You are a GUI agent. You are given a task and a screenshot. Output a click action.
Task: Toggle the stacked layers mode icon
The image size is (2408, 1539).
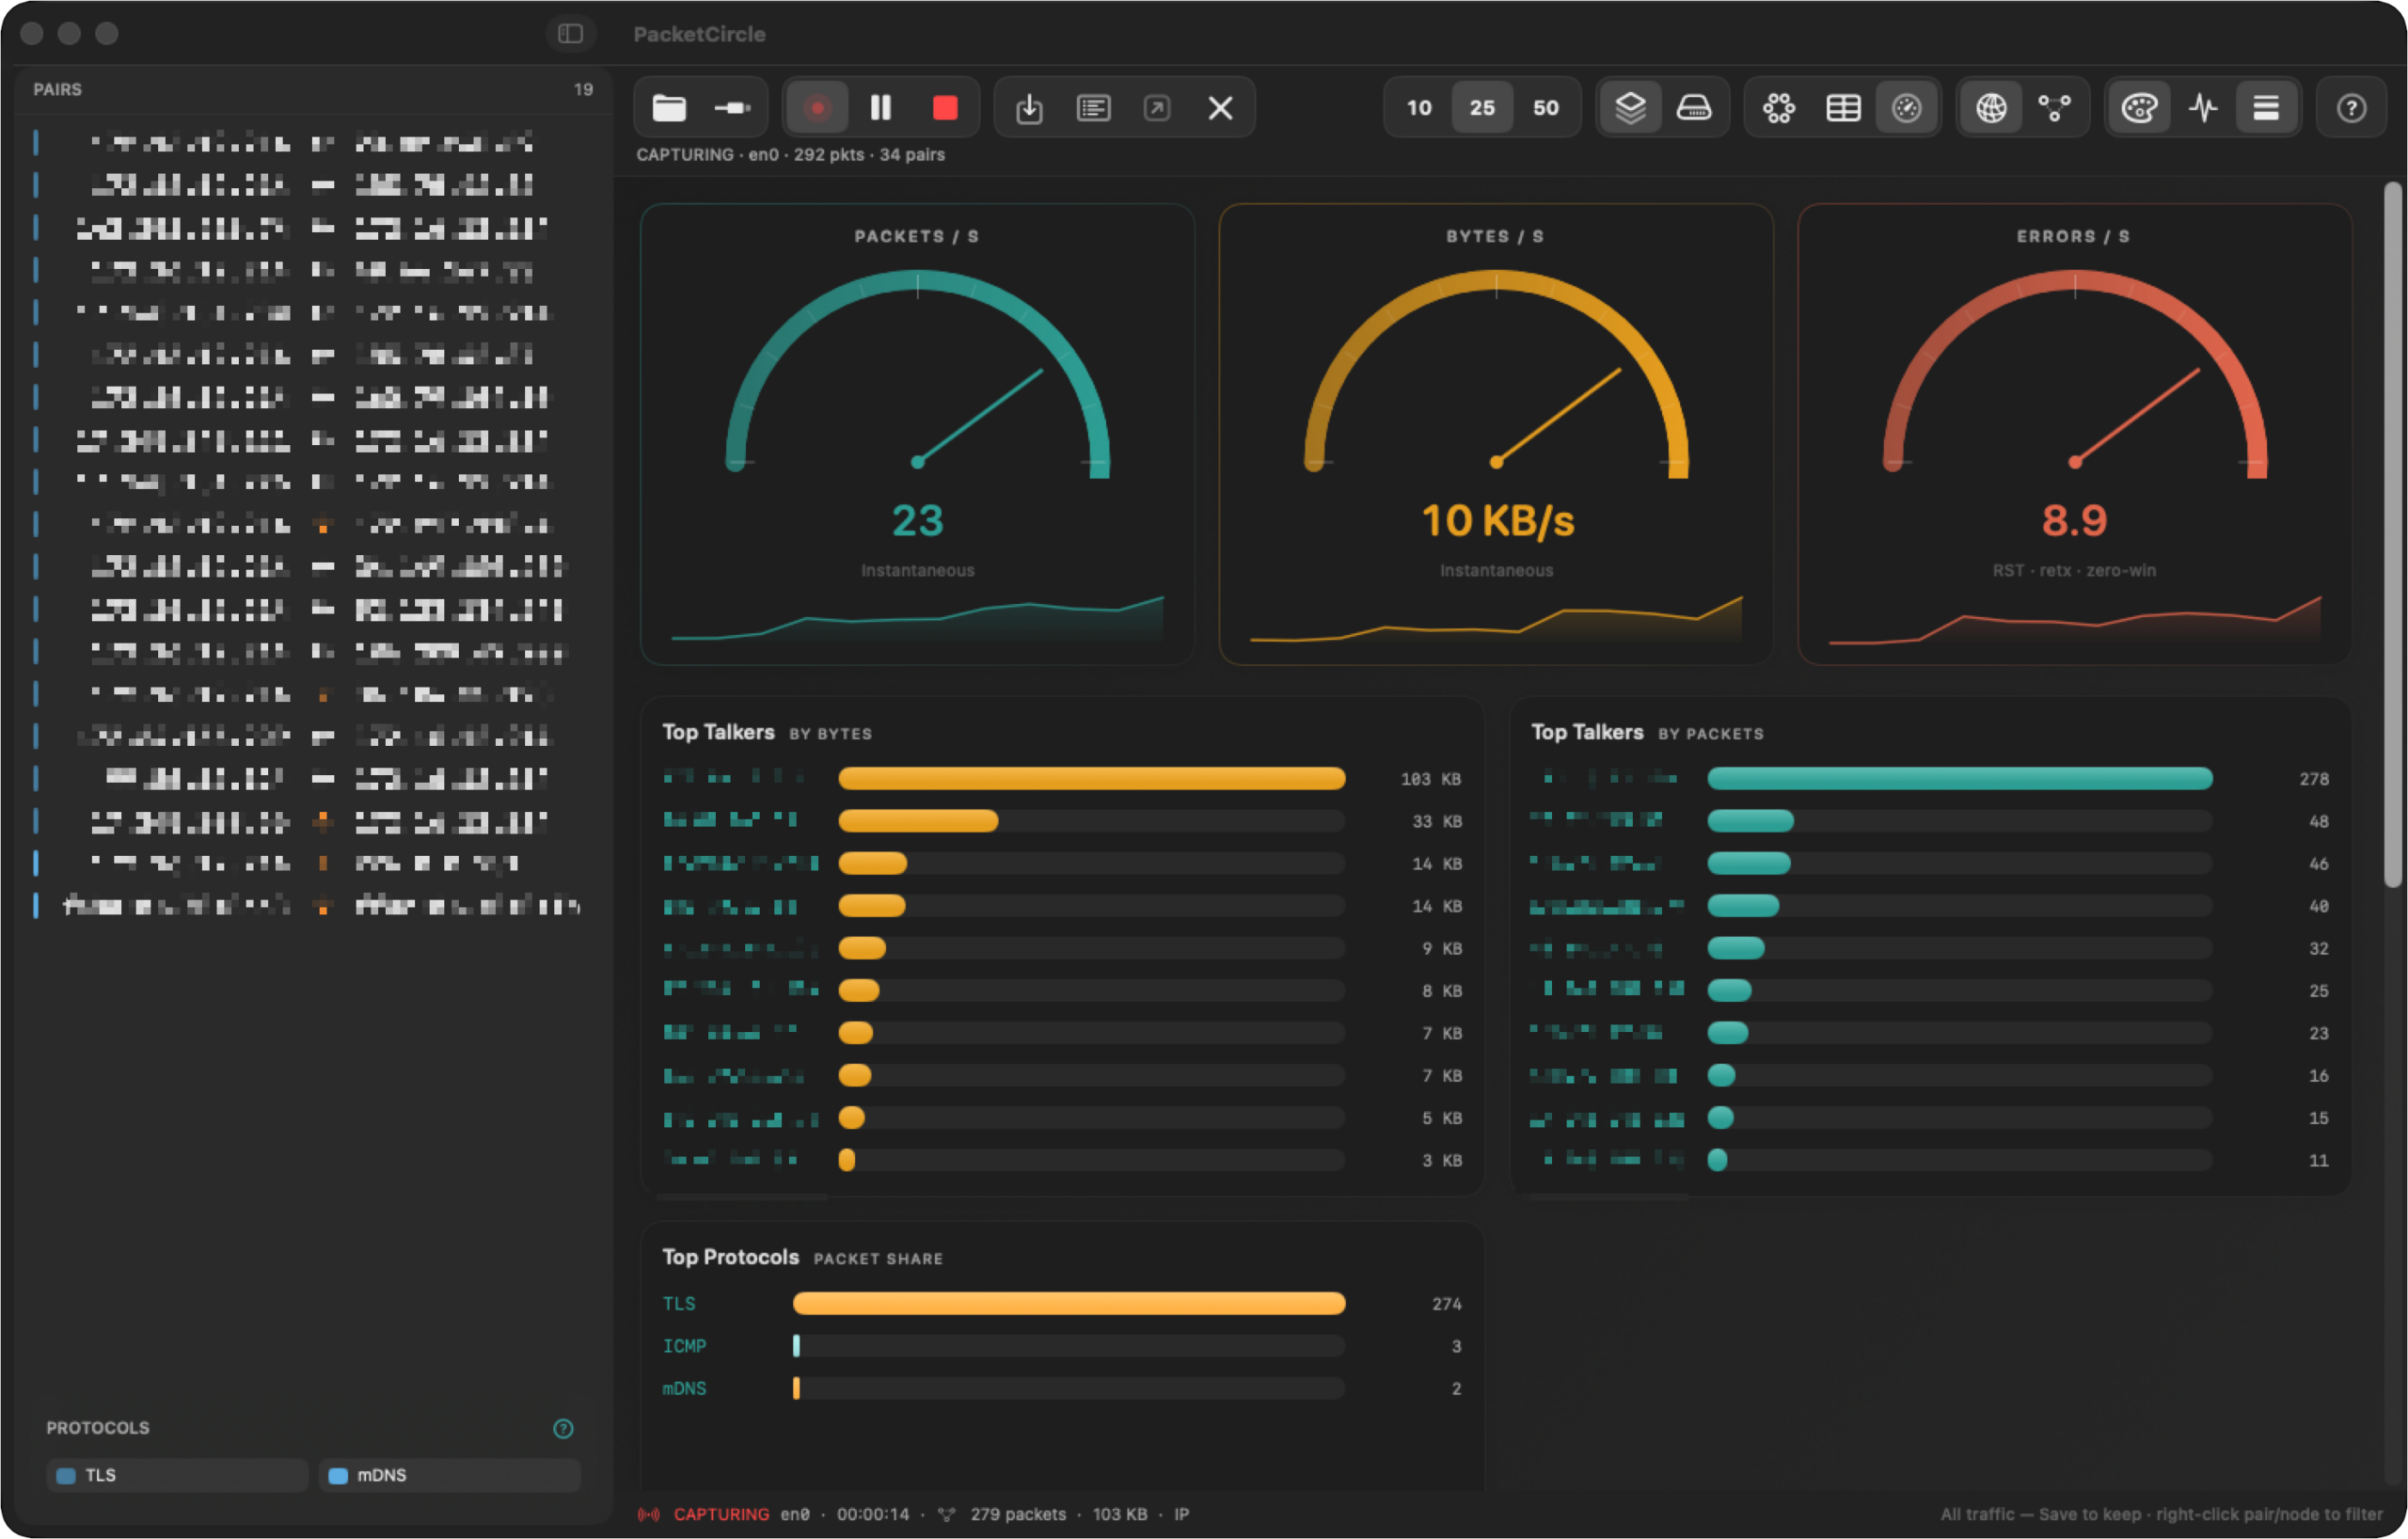point(1630,108)
